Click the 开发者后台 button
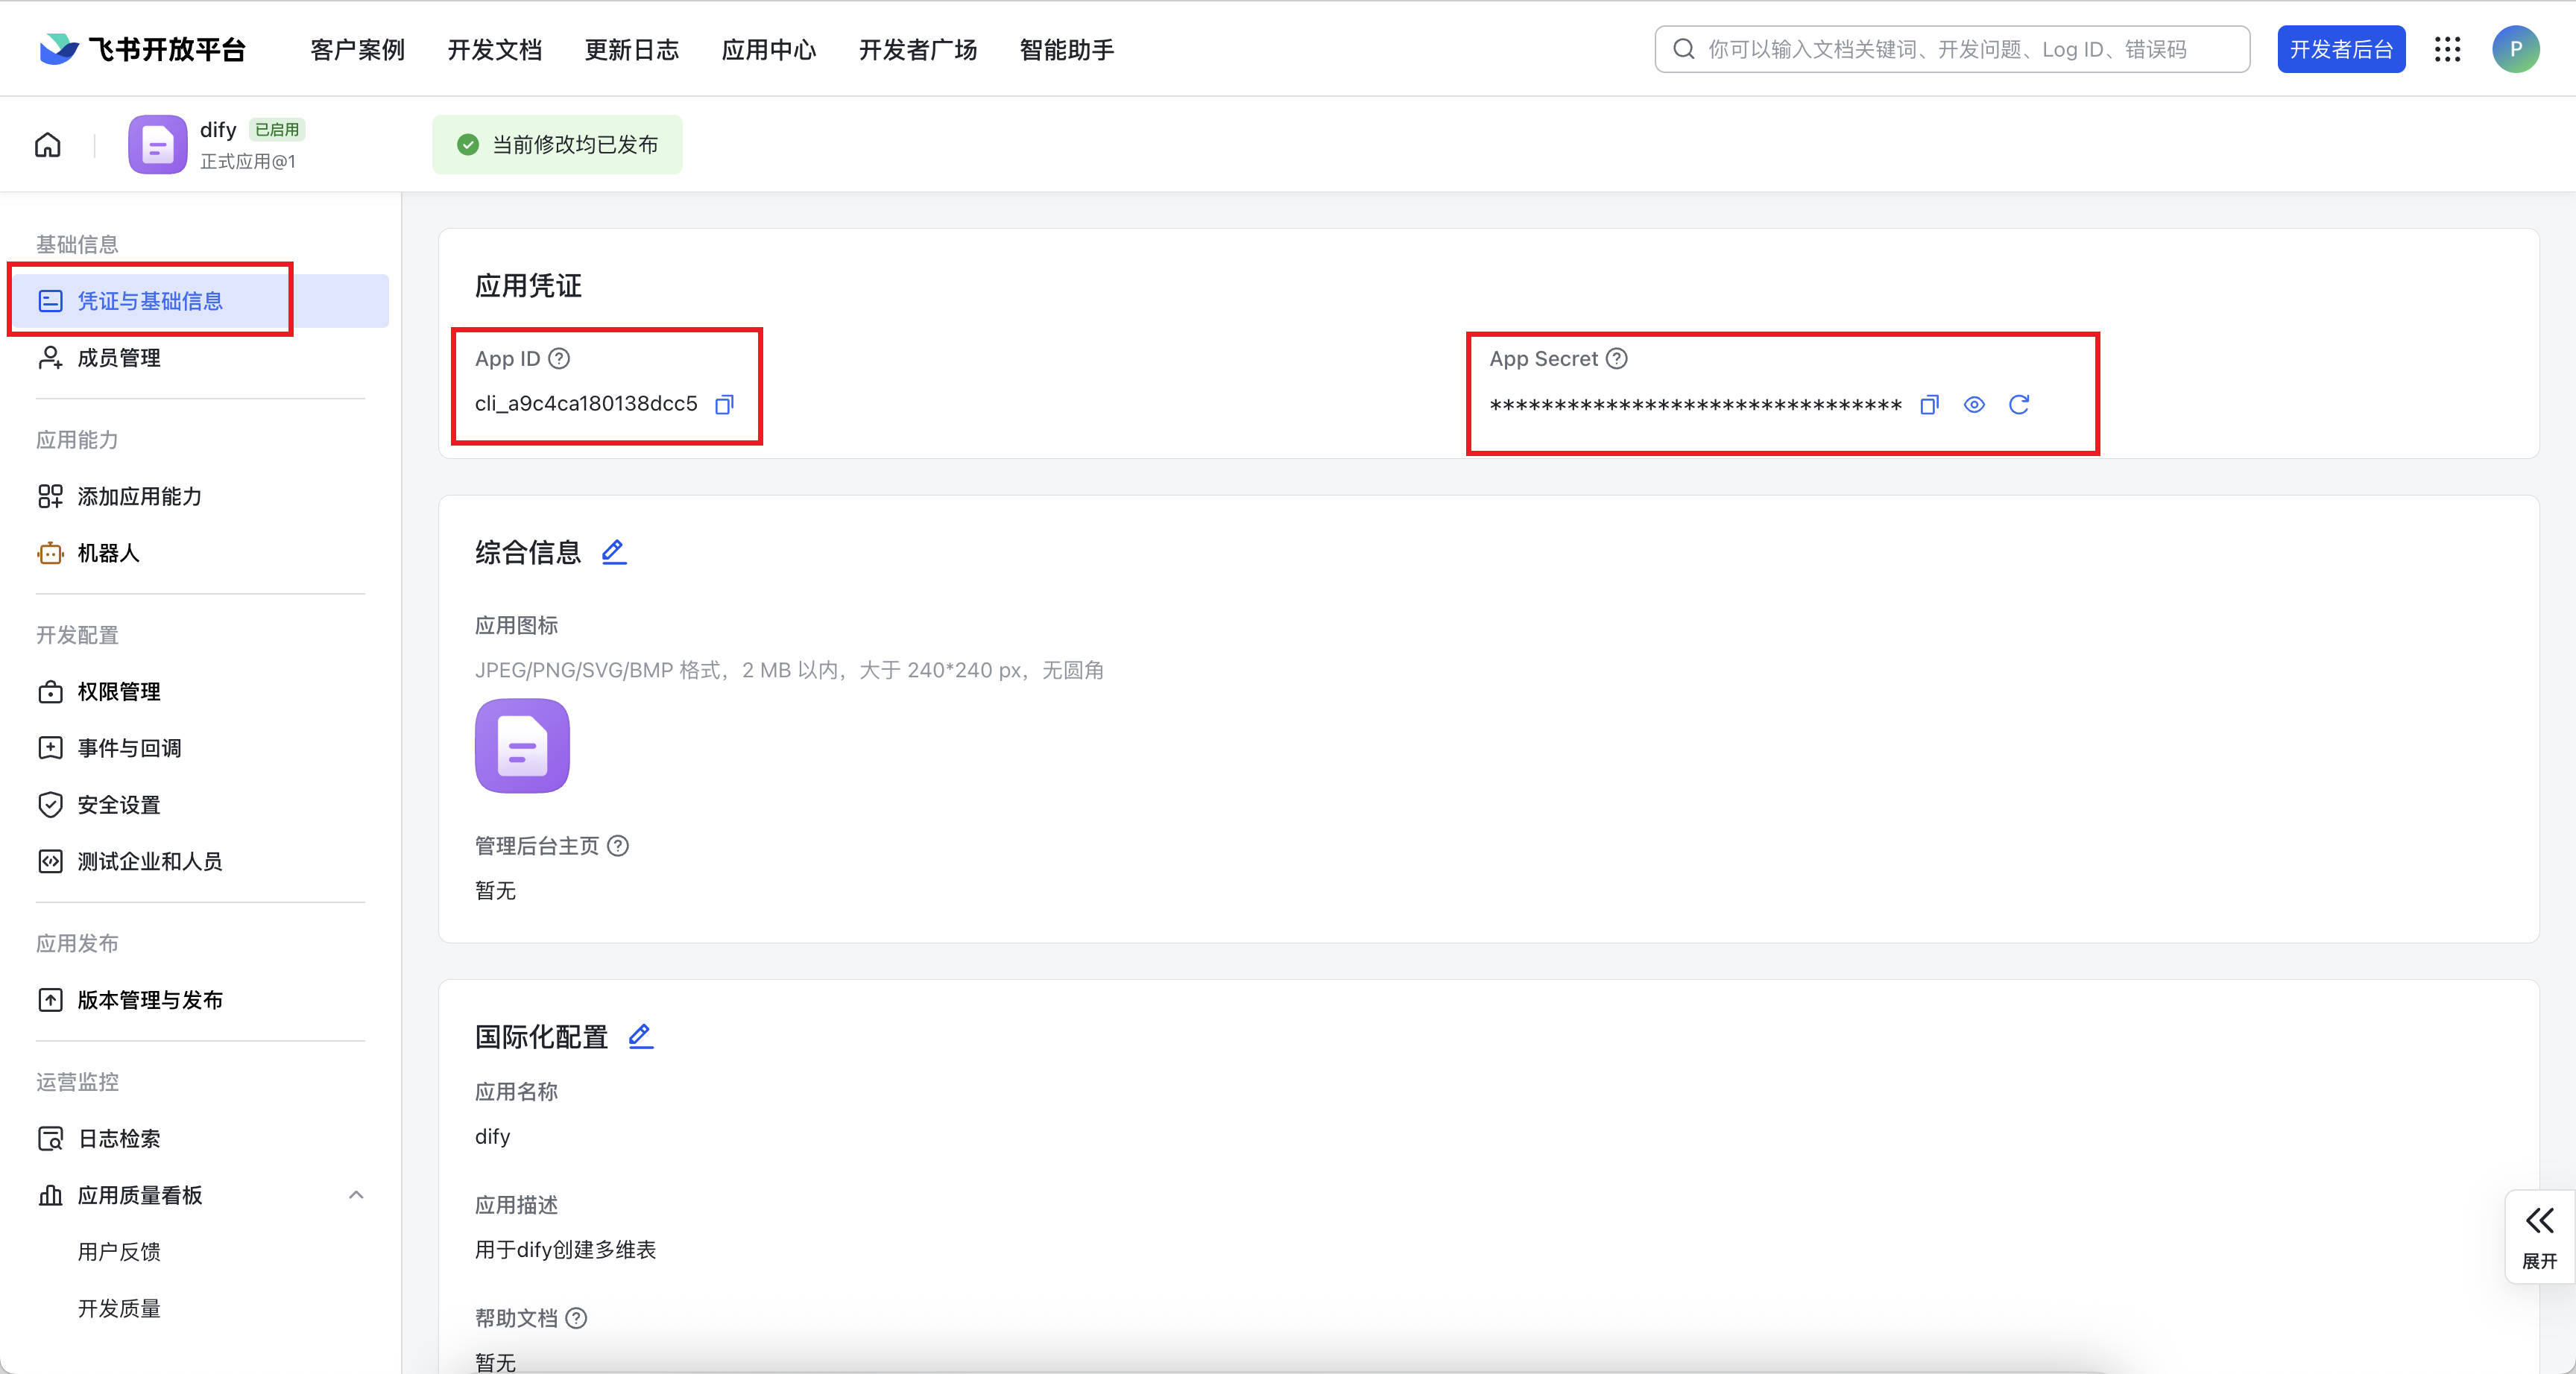 point(2340,49)
